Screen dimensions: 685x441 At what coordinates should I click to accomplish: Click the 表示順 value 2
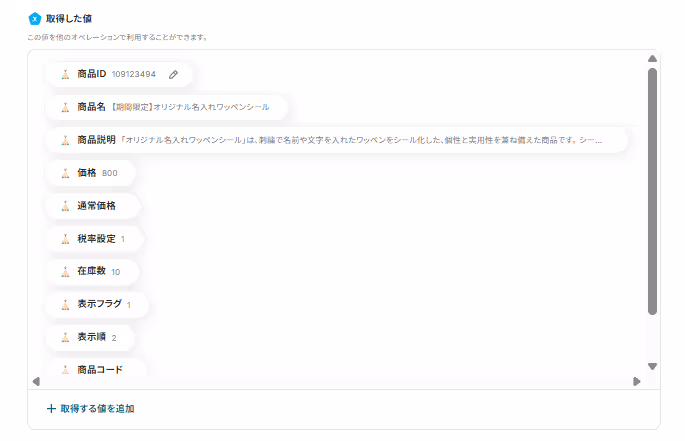(x=114, y=338)
